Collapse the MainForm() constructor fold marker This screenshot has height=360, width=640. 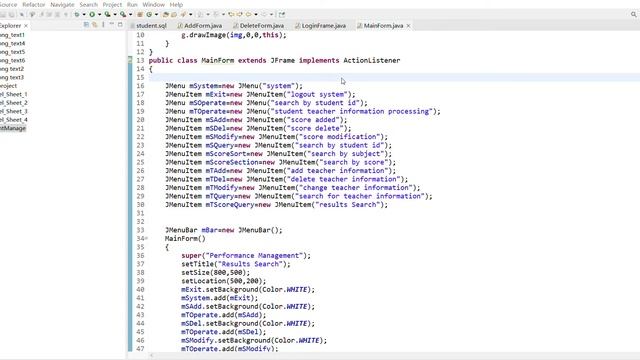point(147,238)
